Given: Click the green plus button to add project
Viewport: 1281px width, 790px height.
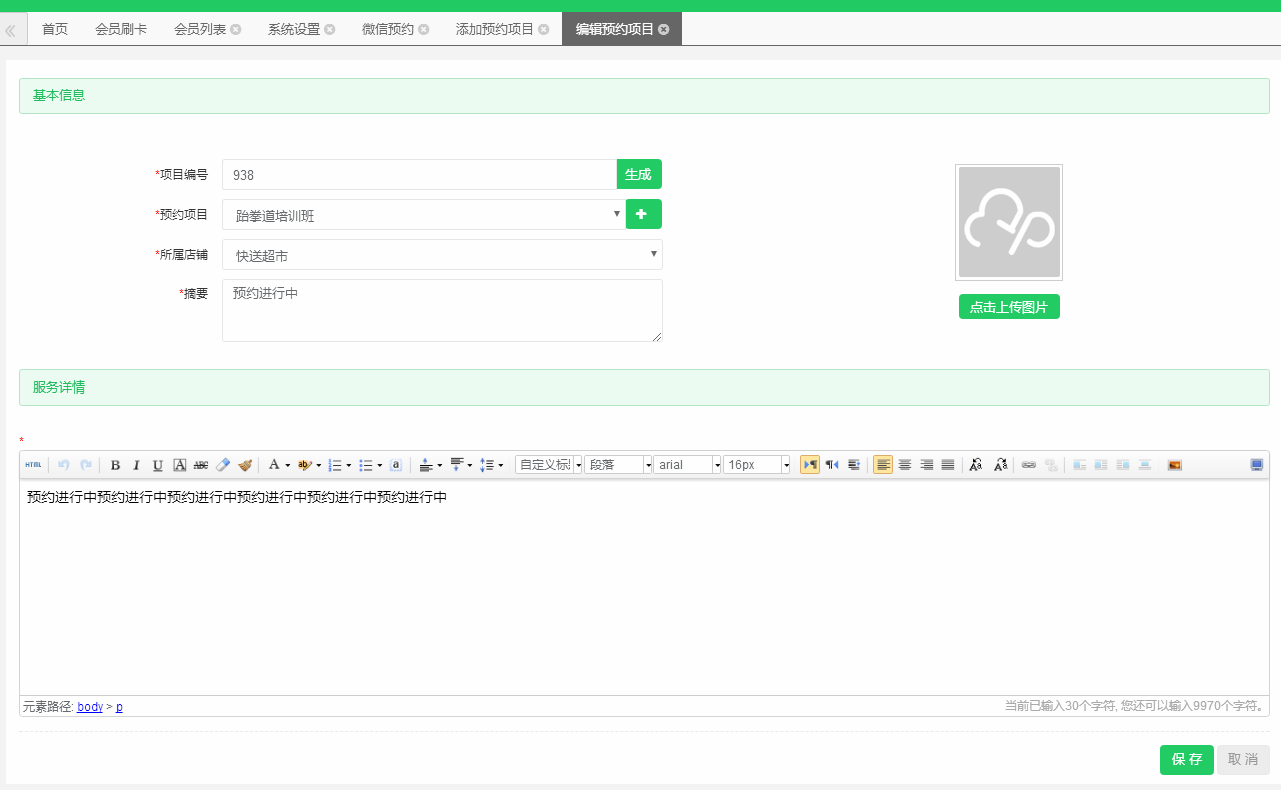Looking at the screenshot, I should click(x=644, y=214).
